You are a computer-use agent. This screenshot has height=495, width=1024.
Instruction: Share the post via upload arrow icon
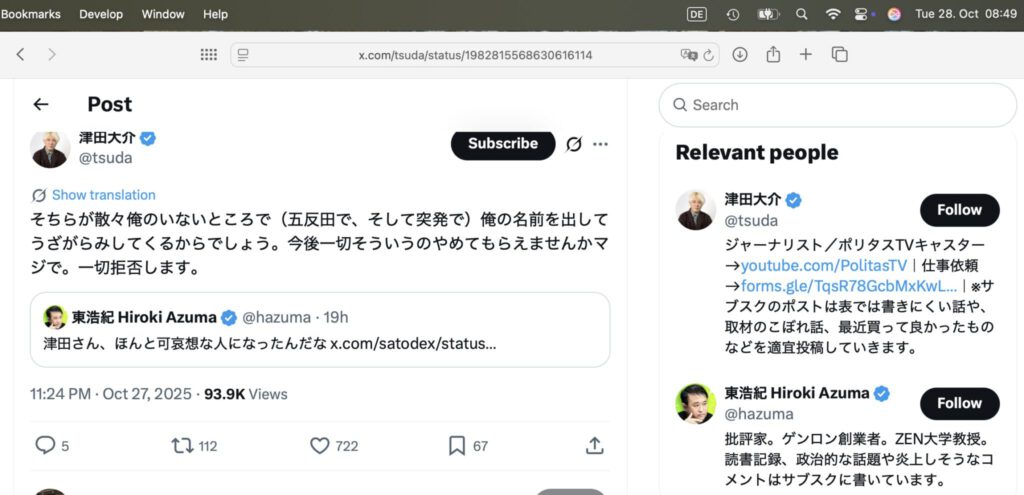(x=594, y=445)
